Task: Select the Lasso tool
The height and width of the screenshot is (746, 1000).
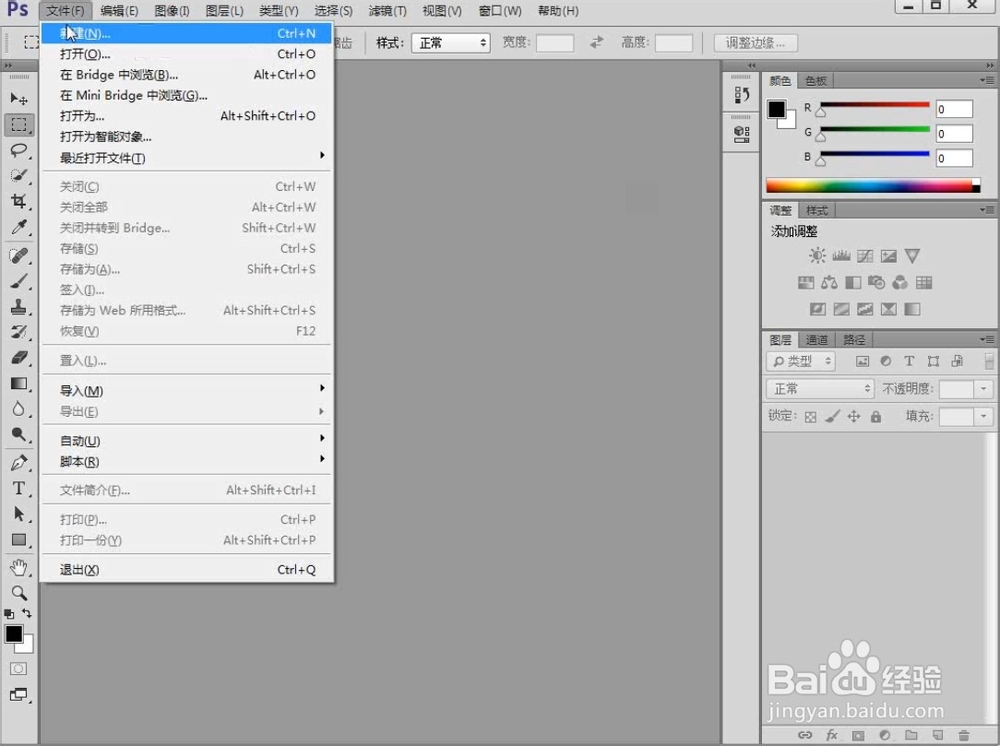Action: click(18, 150)
